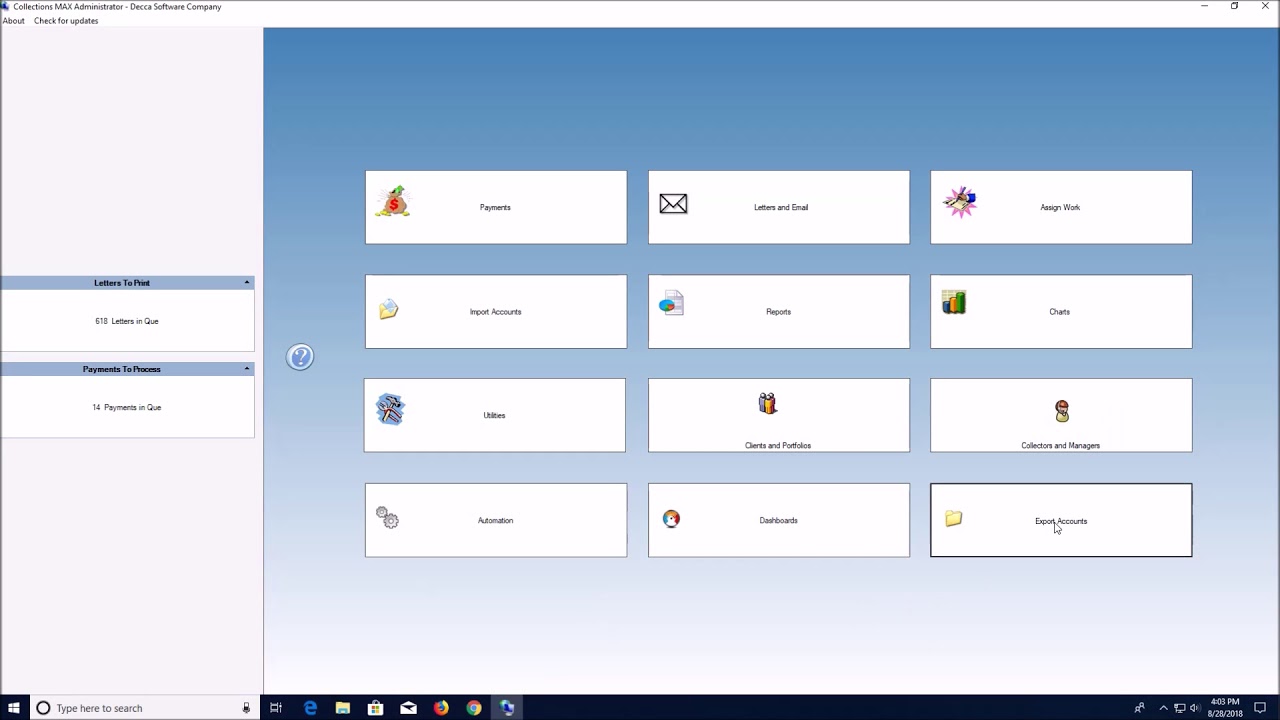Open the network status tray icon

1179,708
